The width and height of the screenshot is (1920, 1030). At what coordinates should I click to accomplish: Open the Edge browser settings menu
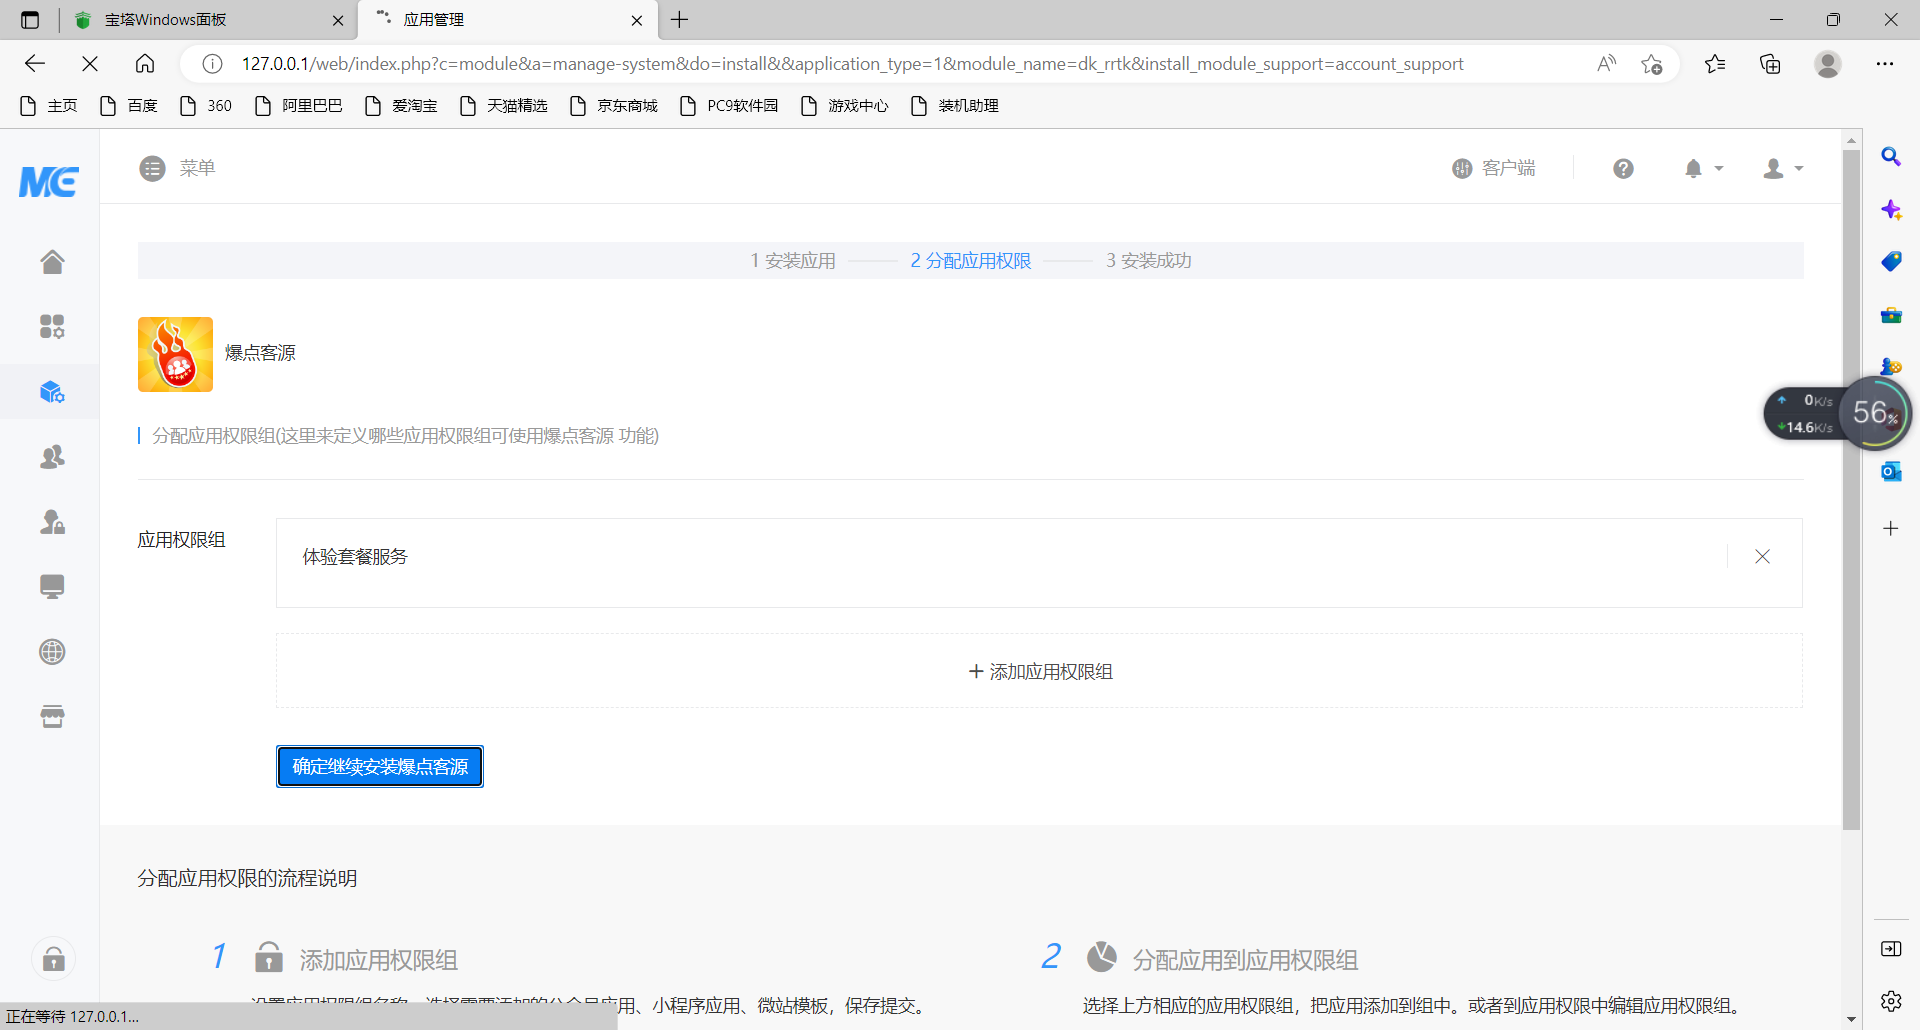pyautogui.click(x=1885, y=63)
